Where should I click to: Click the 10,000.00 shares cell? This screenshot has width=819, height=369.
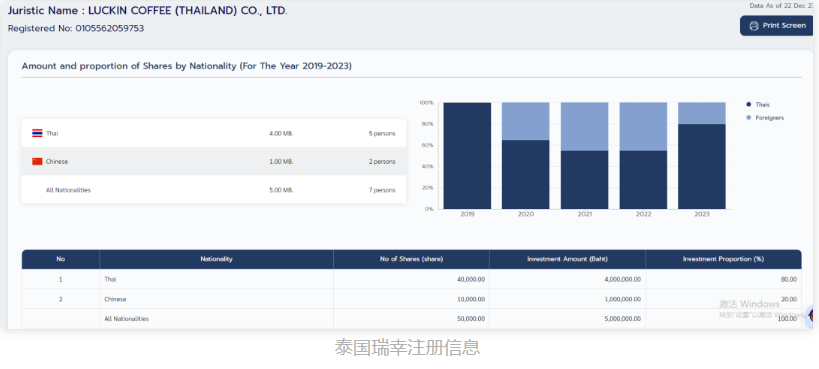[412, 299]
